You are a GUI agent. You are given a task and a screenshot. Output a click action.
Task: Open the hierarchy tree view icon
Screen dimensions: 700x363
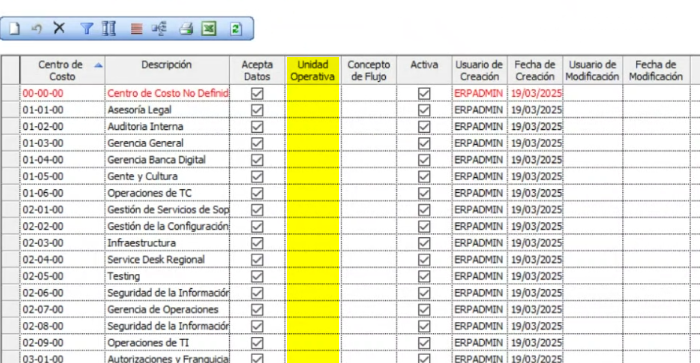159,29
